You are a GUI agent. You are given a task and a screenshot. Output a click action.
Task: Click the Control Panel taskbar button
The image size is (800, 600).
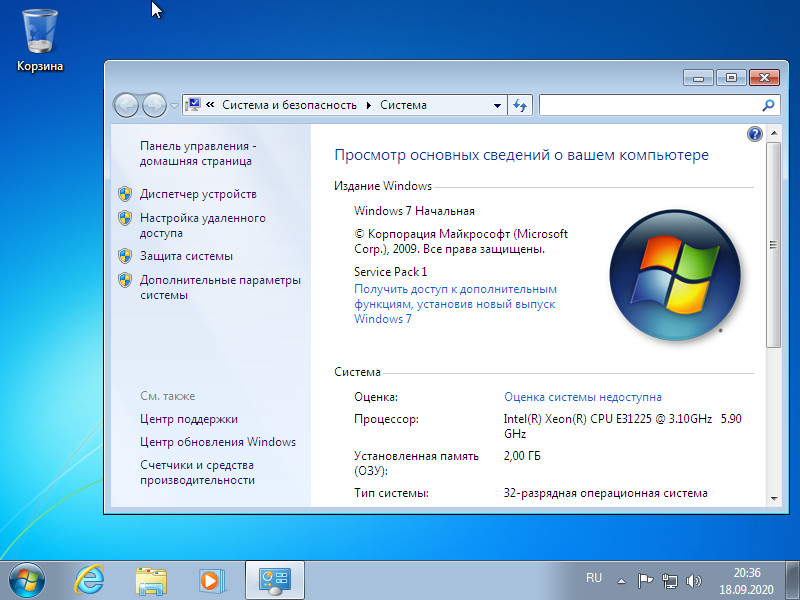coord(274,580)
